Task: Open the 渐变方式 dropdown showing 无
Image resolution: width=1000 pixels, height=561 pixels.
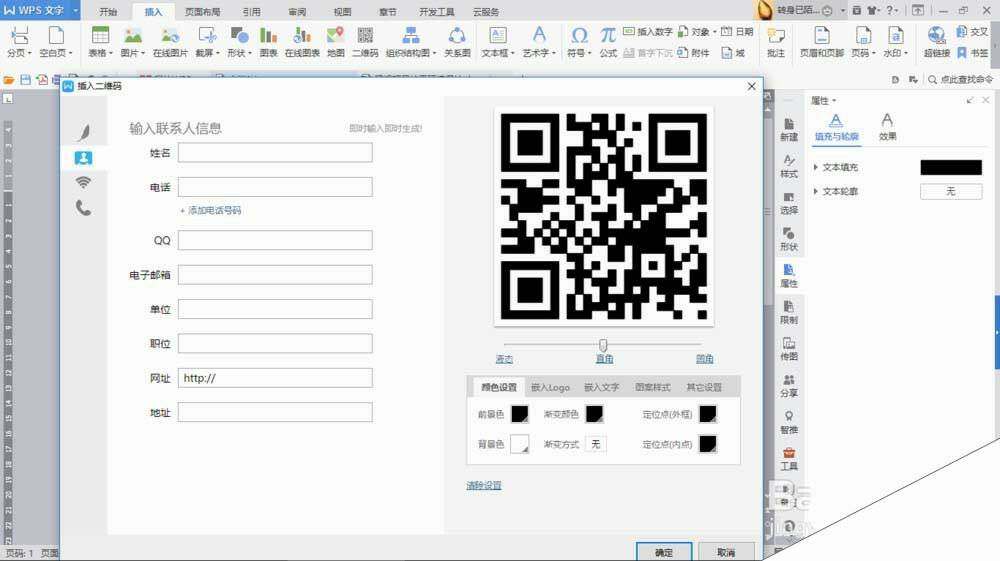Action: pos(596,444)
